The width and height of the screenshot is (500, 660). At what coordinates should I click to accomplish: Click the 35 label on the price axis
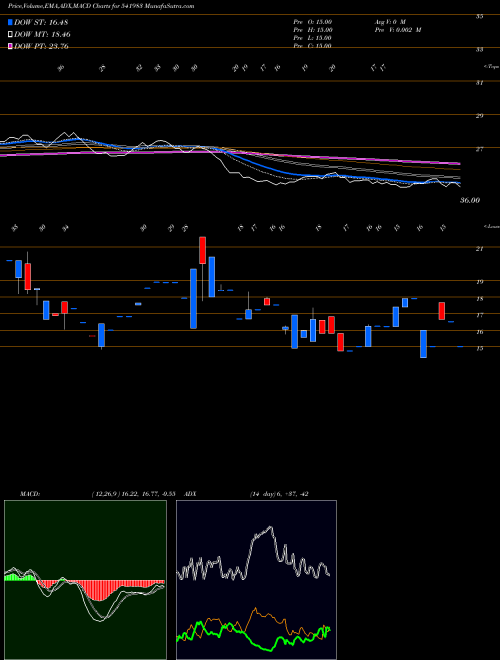click(479, 16)
